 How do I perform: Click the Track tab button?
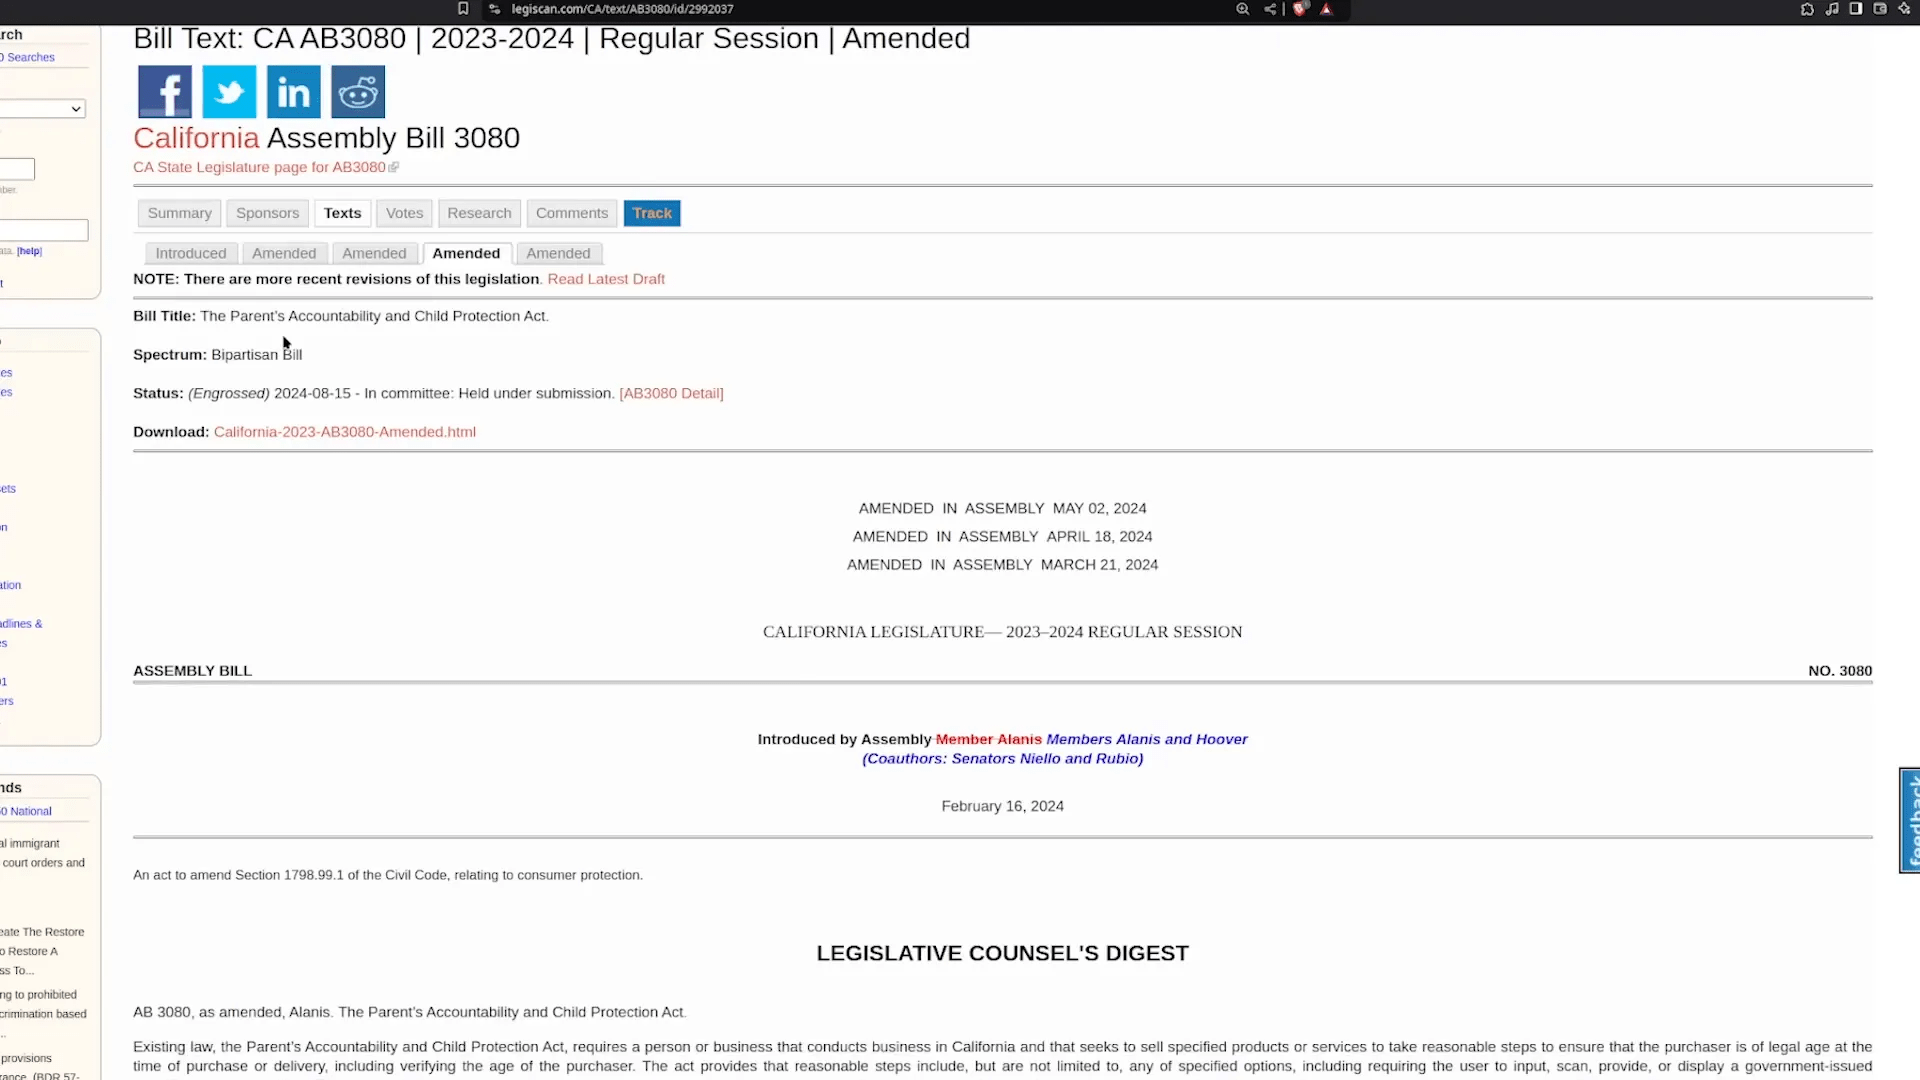pos(651,212)
